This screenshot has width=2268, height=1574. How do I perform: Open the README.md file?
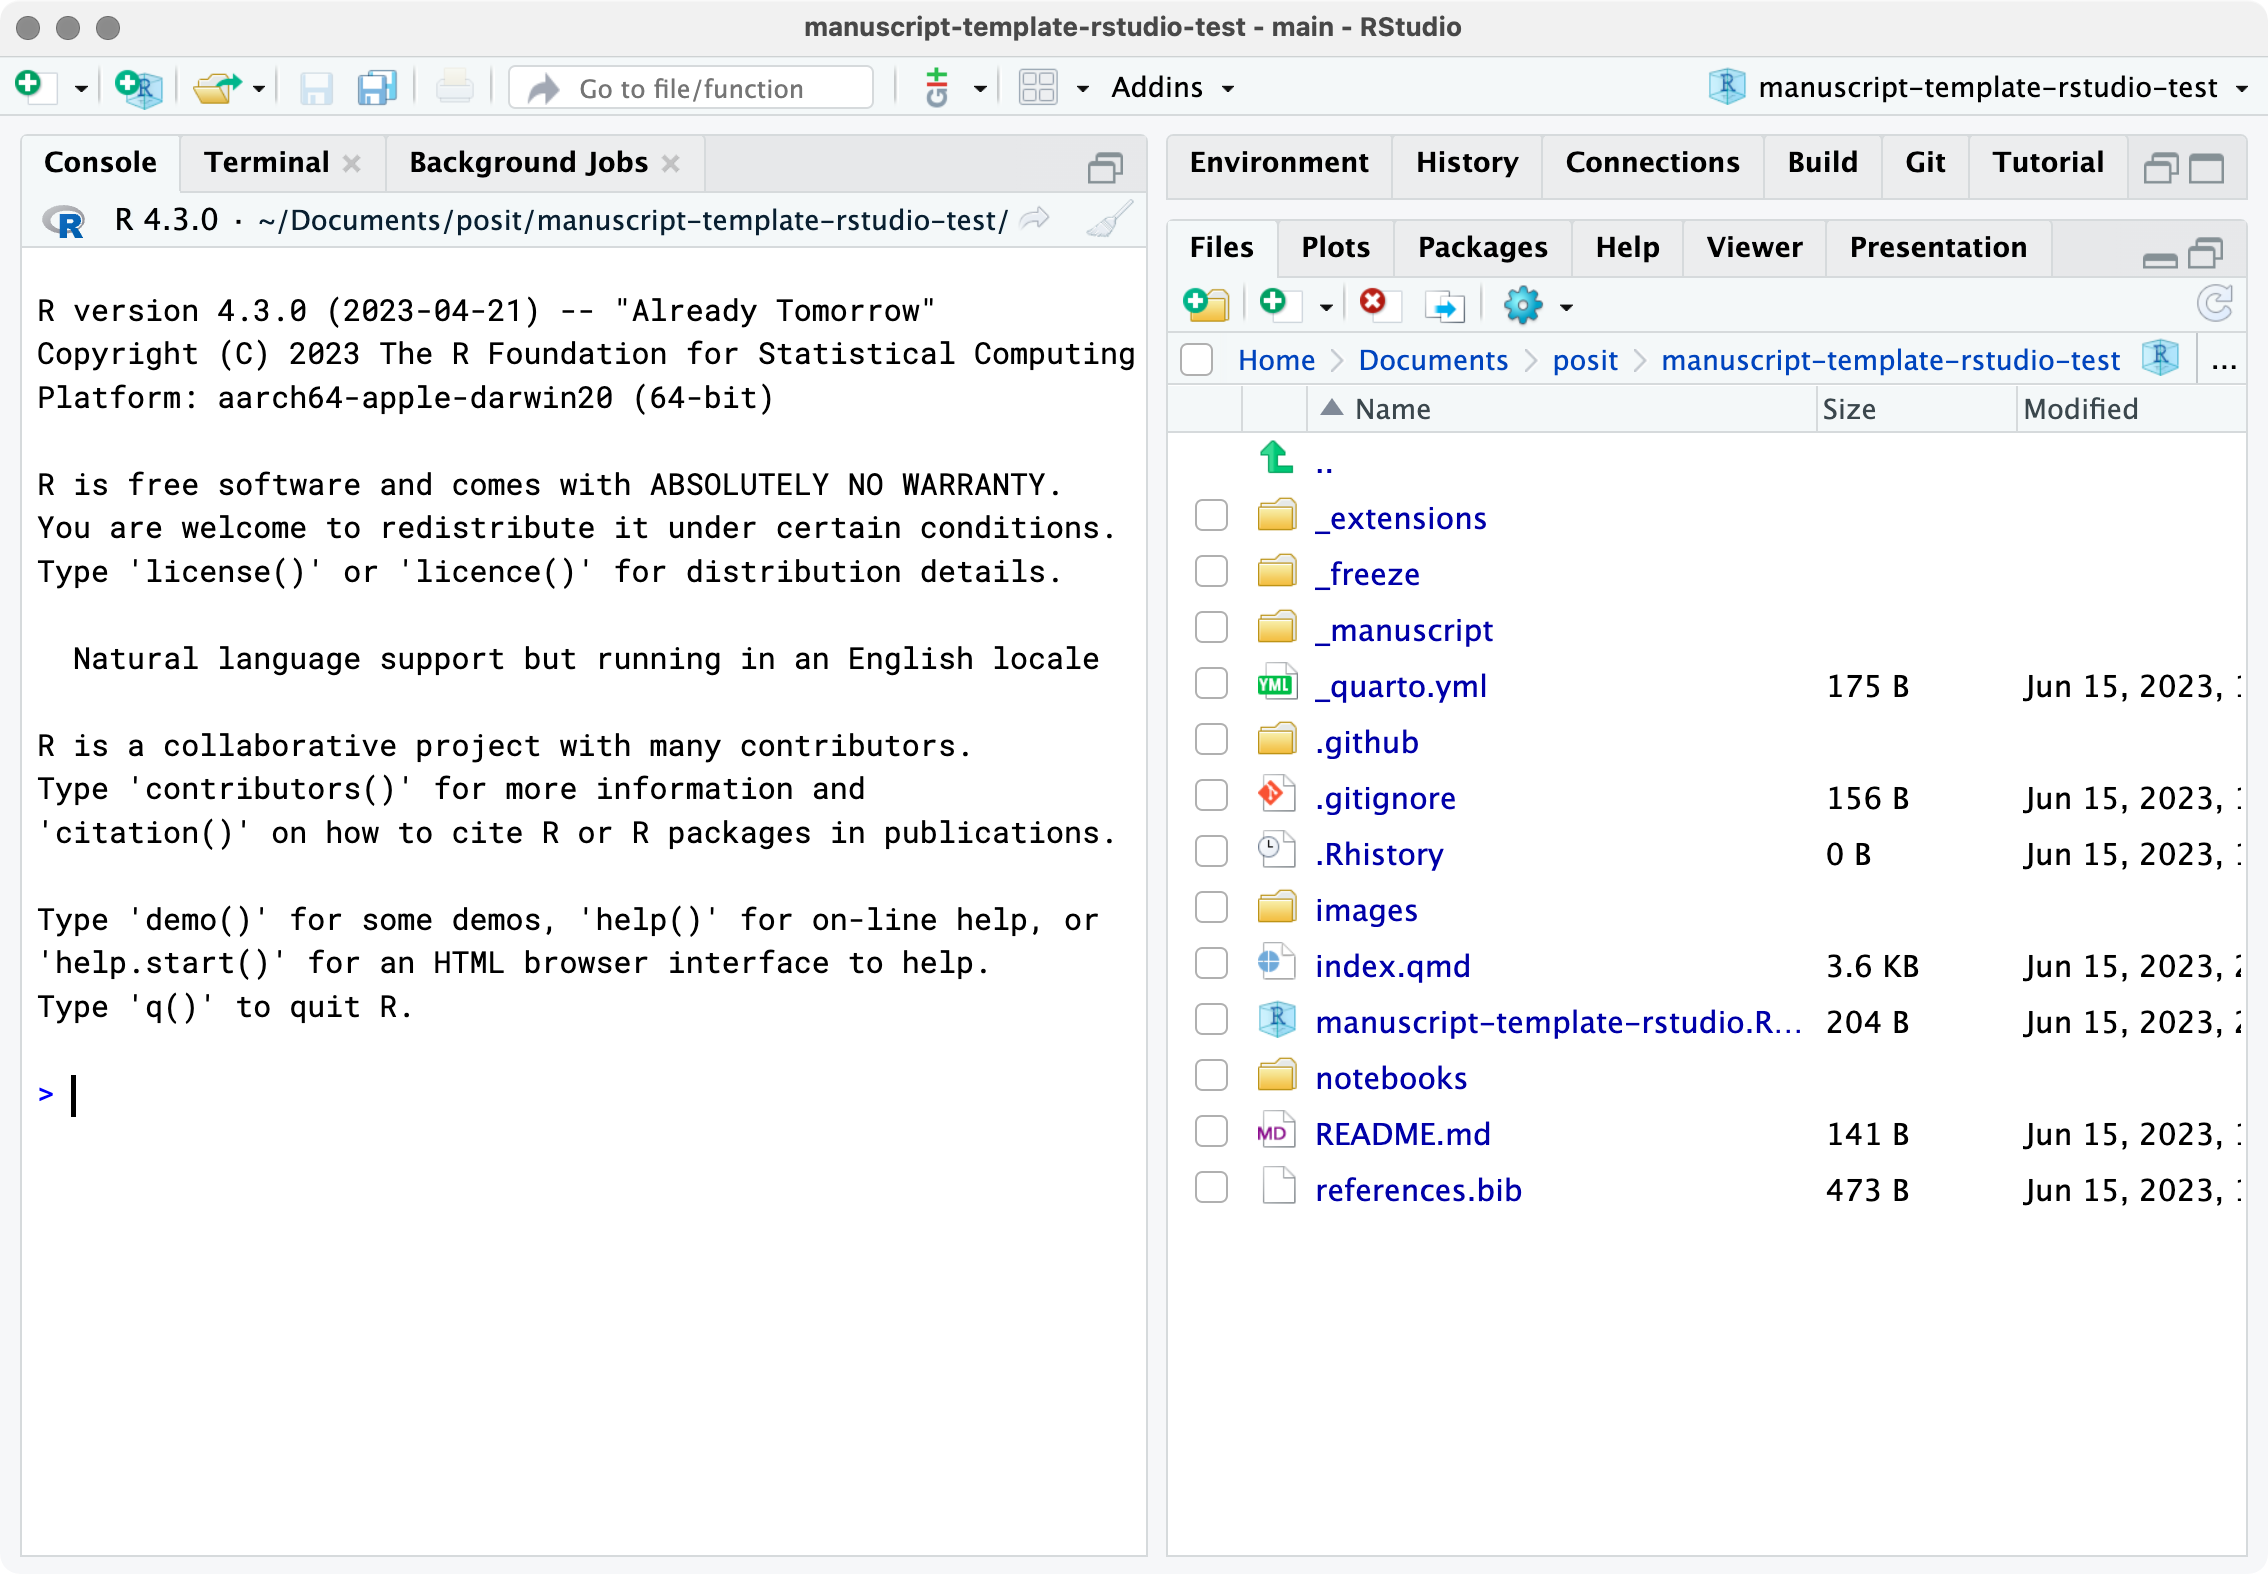click(1403, 1133)
